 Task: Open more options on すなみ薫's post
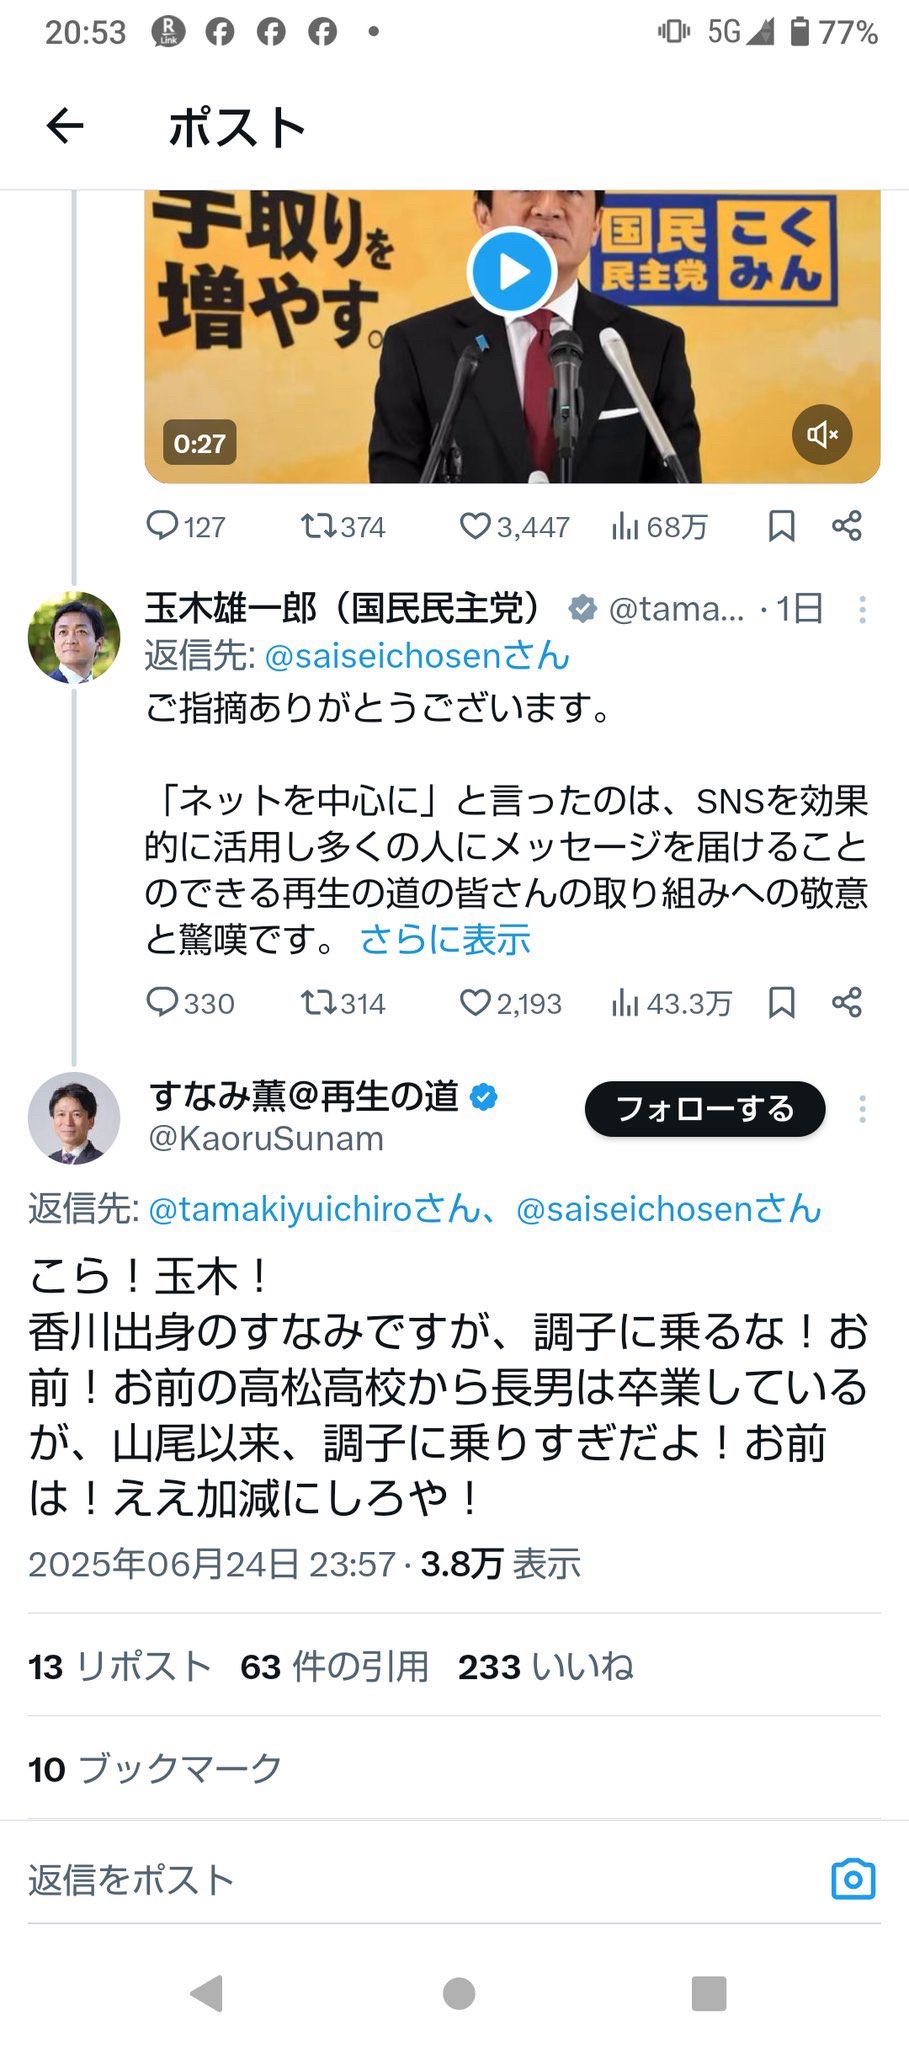click(862, 1109)
